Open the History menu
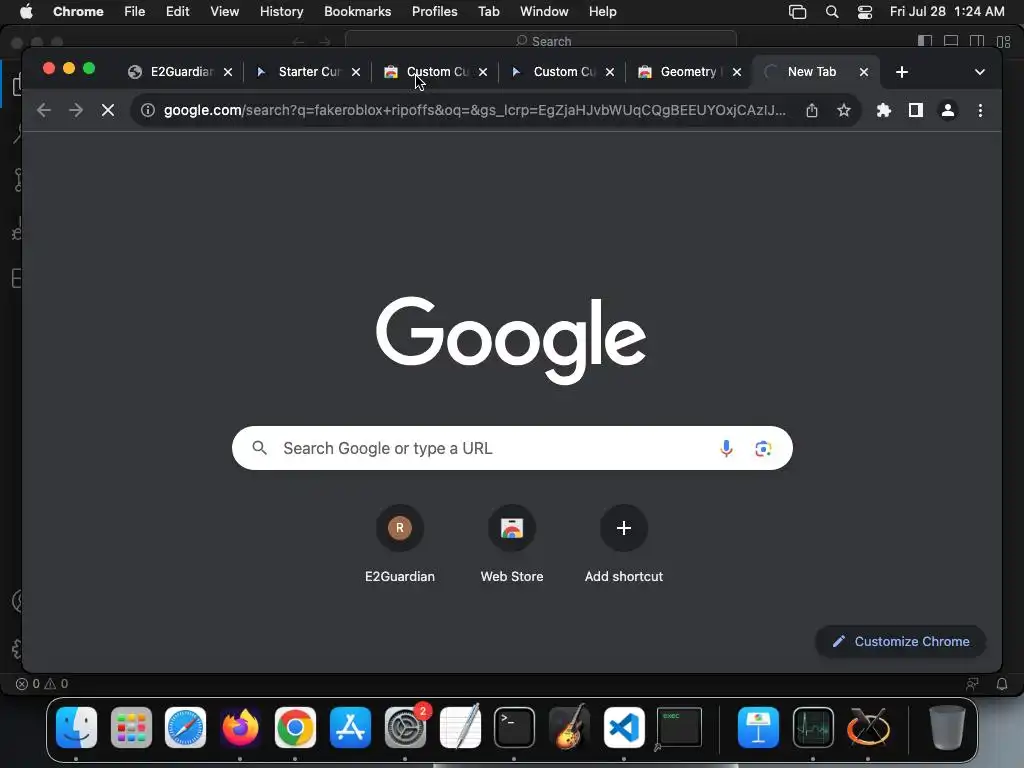 pos(281,12)
